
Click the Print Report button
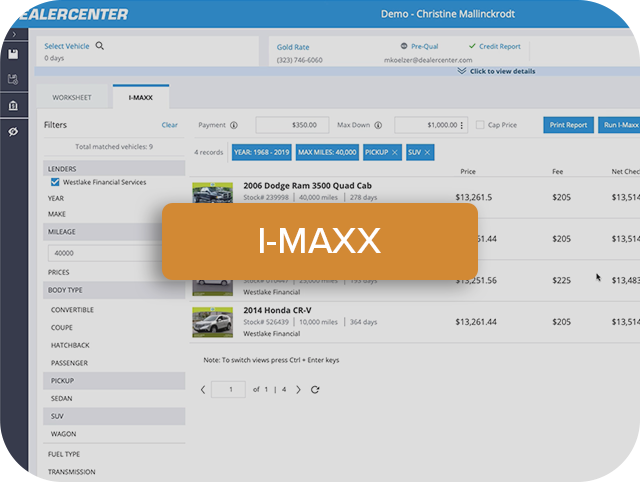pos(568,125)
